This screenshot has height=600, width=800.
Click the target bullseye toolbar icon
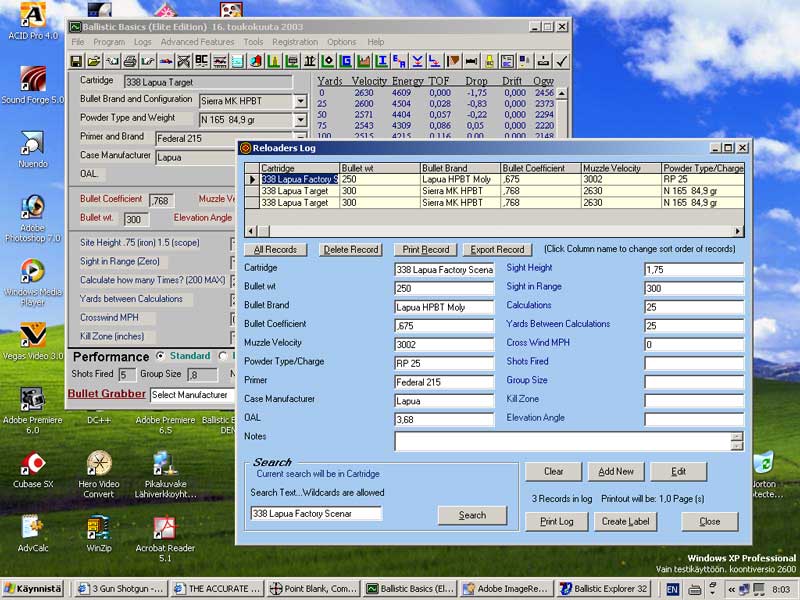coord(328,61)
